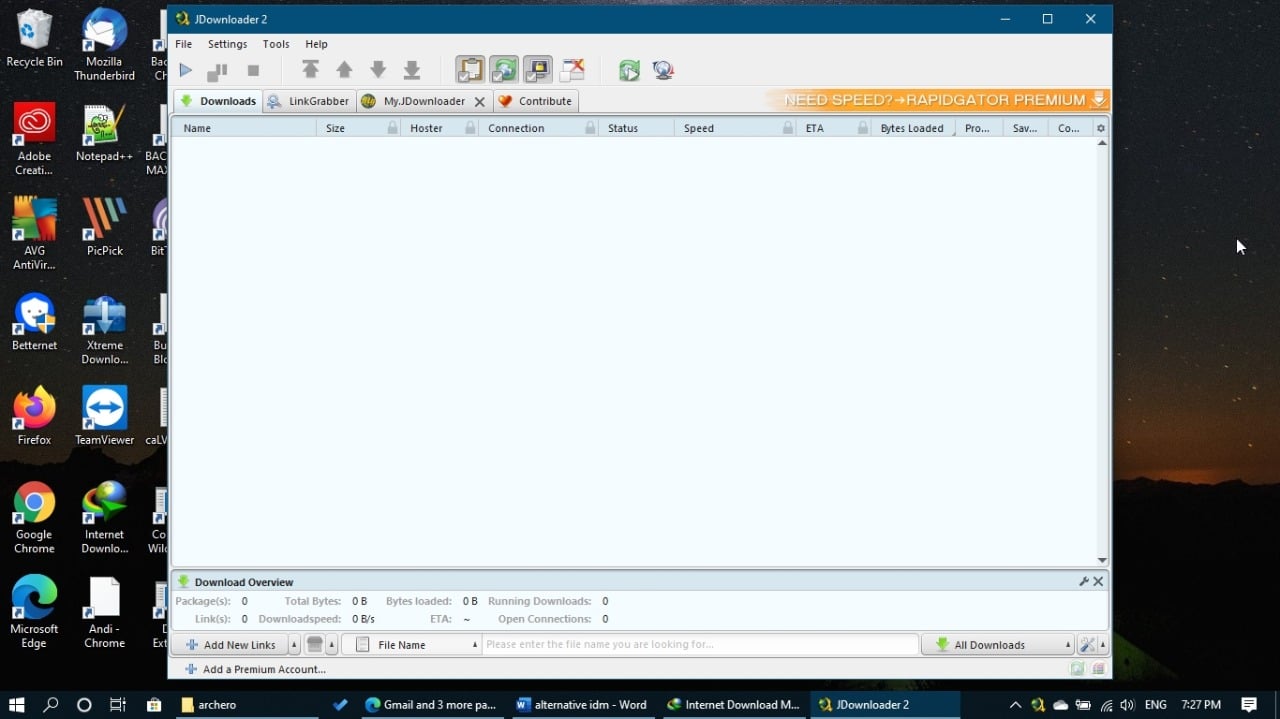1280x719 pixels.
Task: Move selection up arrow icon
Action: click(344, 69)
